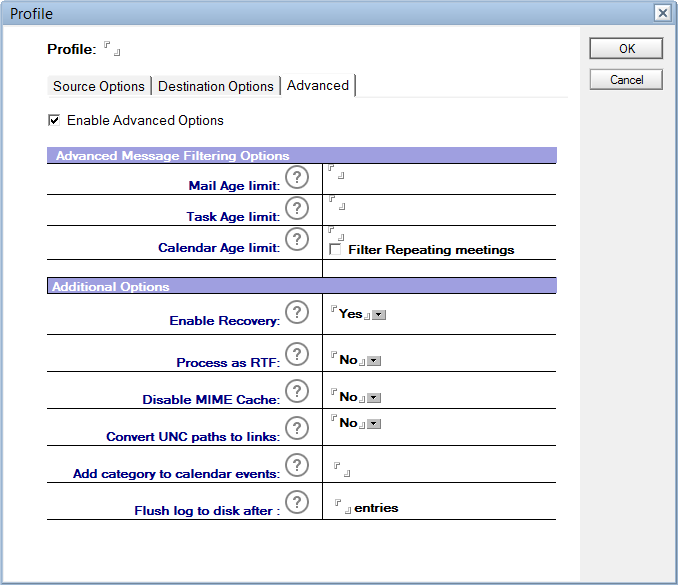The image size is (678, 585).
Task: Tick the Filter Repeating meetings checkbox
Action: (335, 249)
